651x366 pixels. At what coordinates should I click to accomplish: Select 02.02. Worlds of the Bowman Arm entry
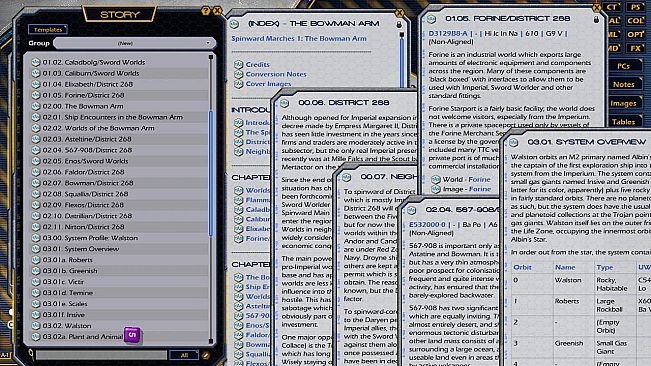click(x=120, y=128)
